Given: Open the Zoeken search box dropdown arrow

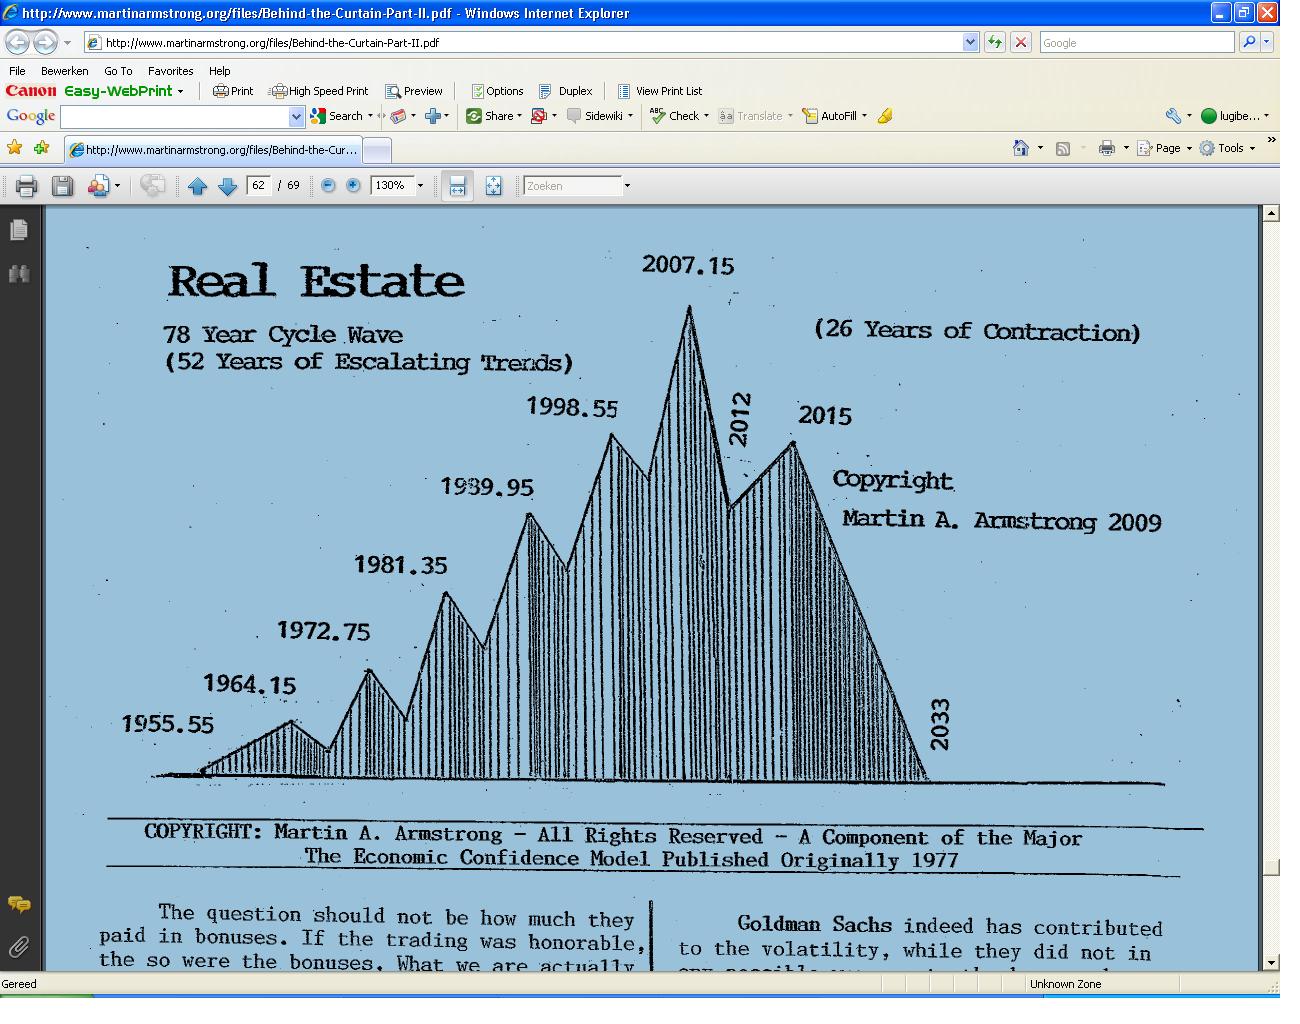Looking at the screenshot, I should pos(627,186).
